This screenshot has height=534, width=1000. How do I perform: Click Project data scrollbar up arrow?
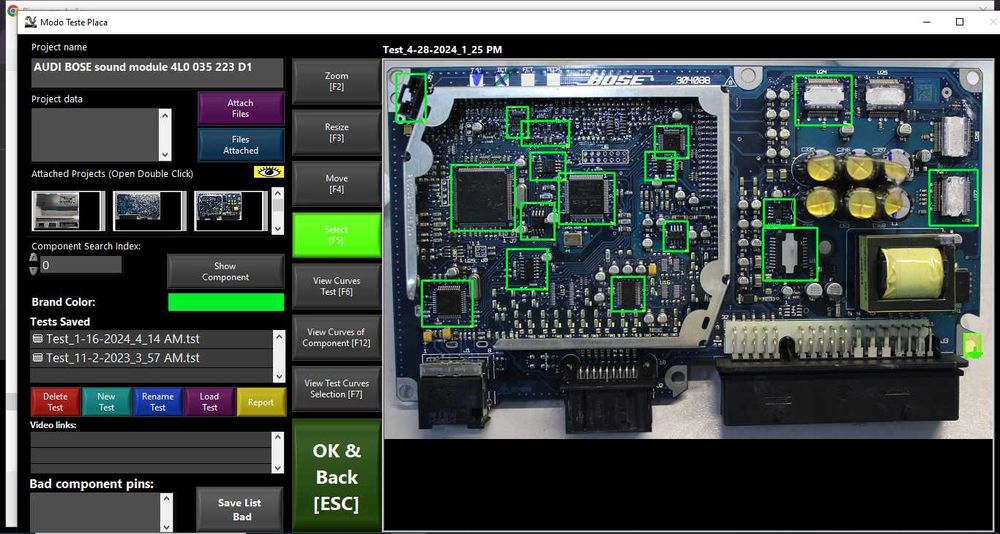click(x=165, y=115)
